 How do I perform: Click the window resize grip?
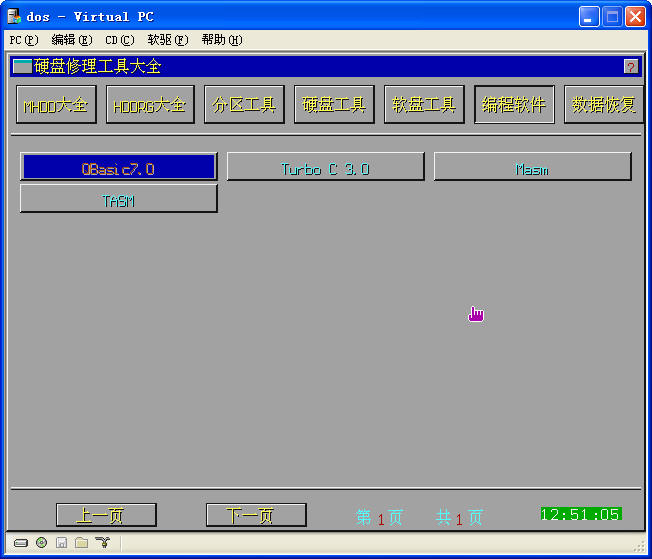641,548
